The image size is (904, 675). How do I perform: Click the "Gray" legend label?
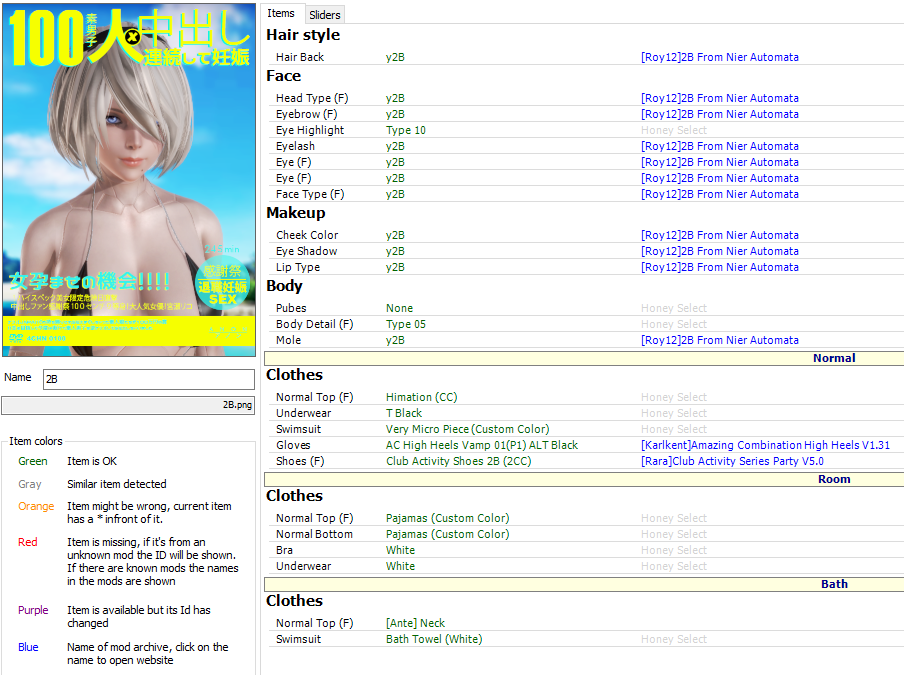[30, 484]
